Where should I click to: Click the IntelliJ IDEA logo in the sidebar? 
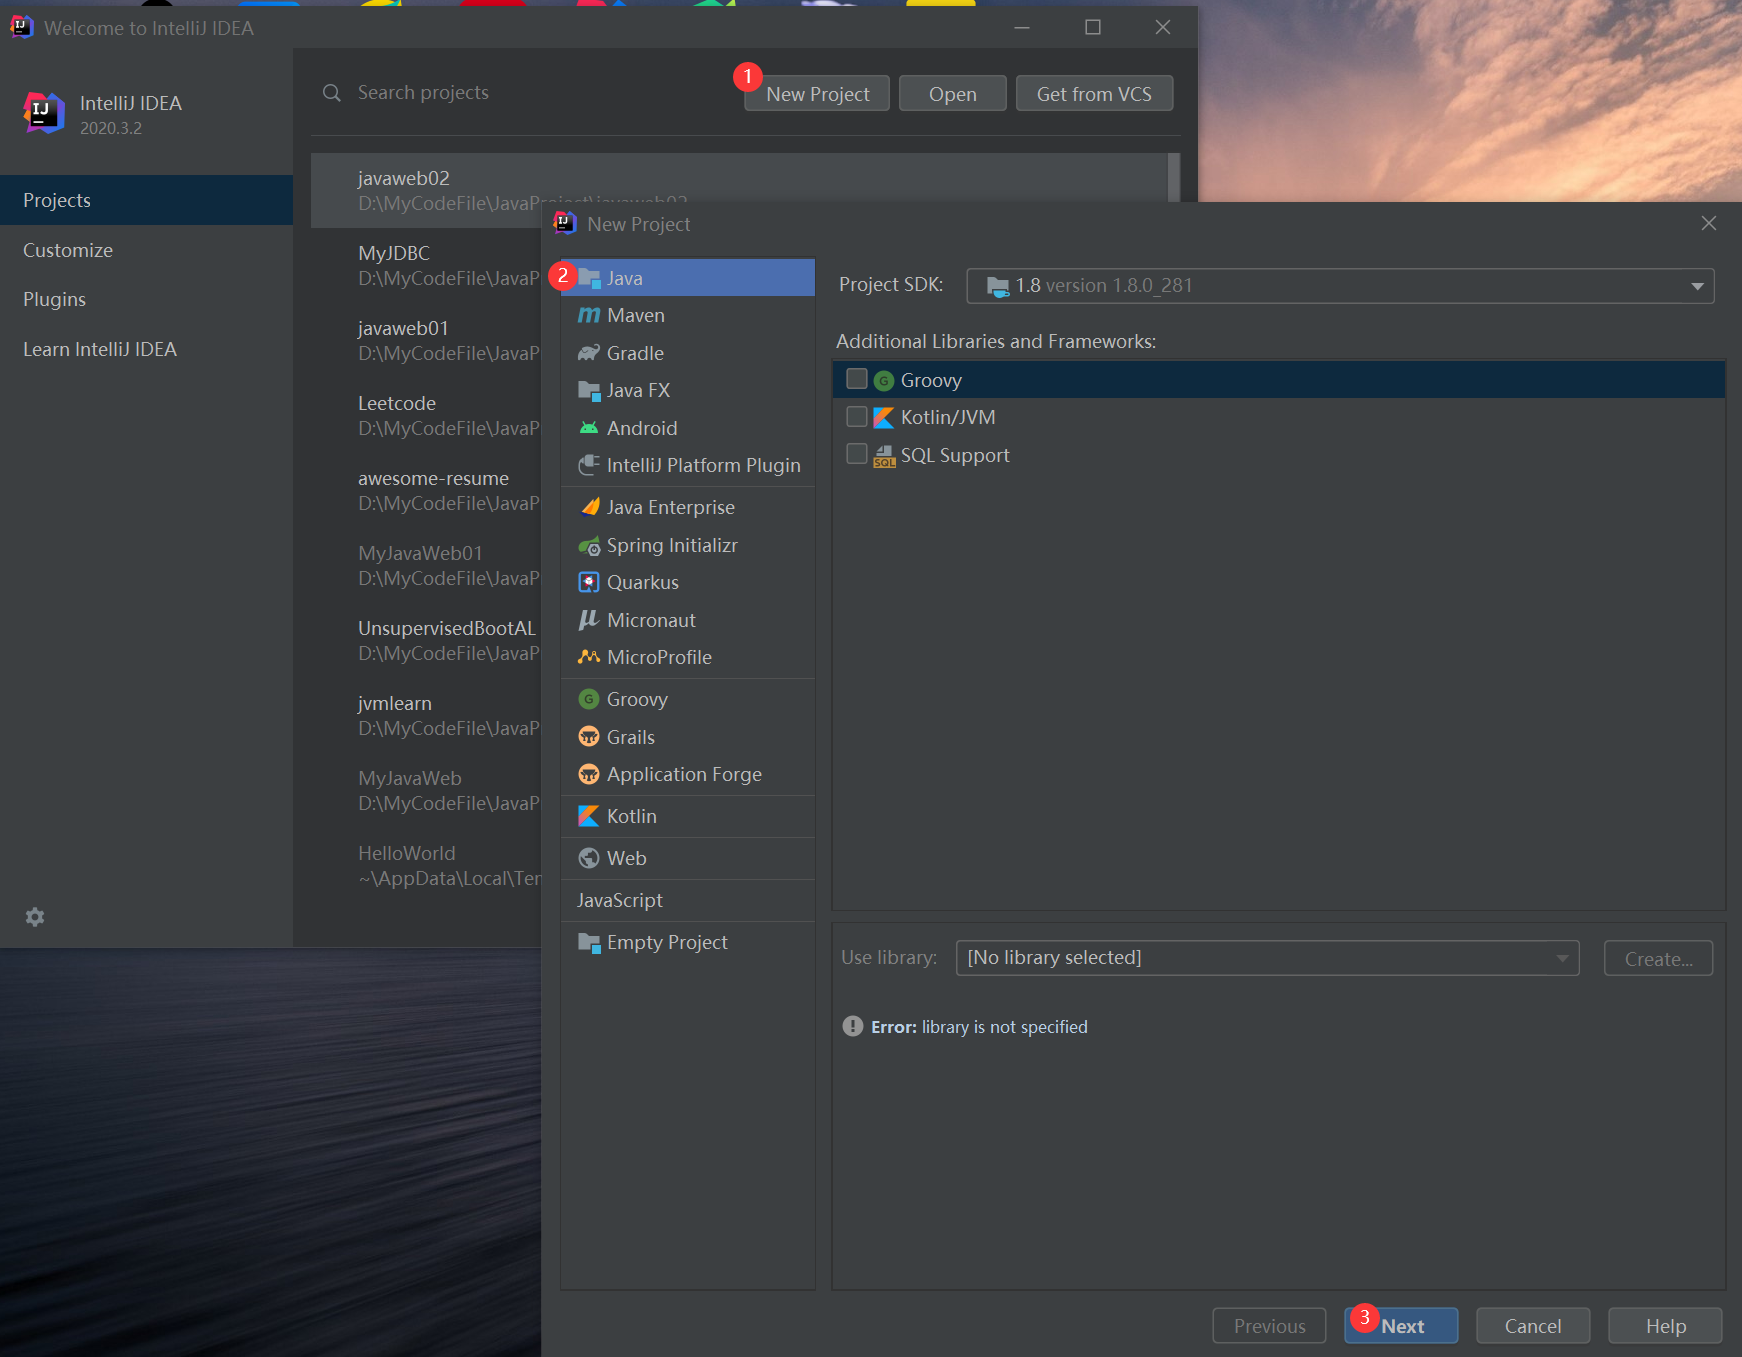point(44,113)
